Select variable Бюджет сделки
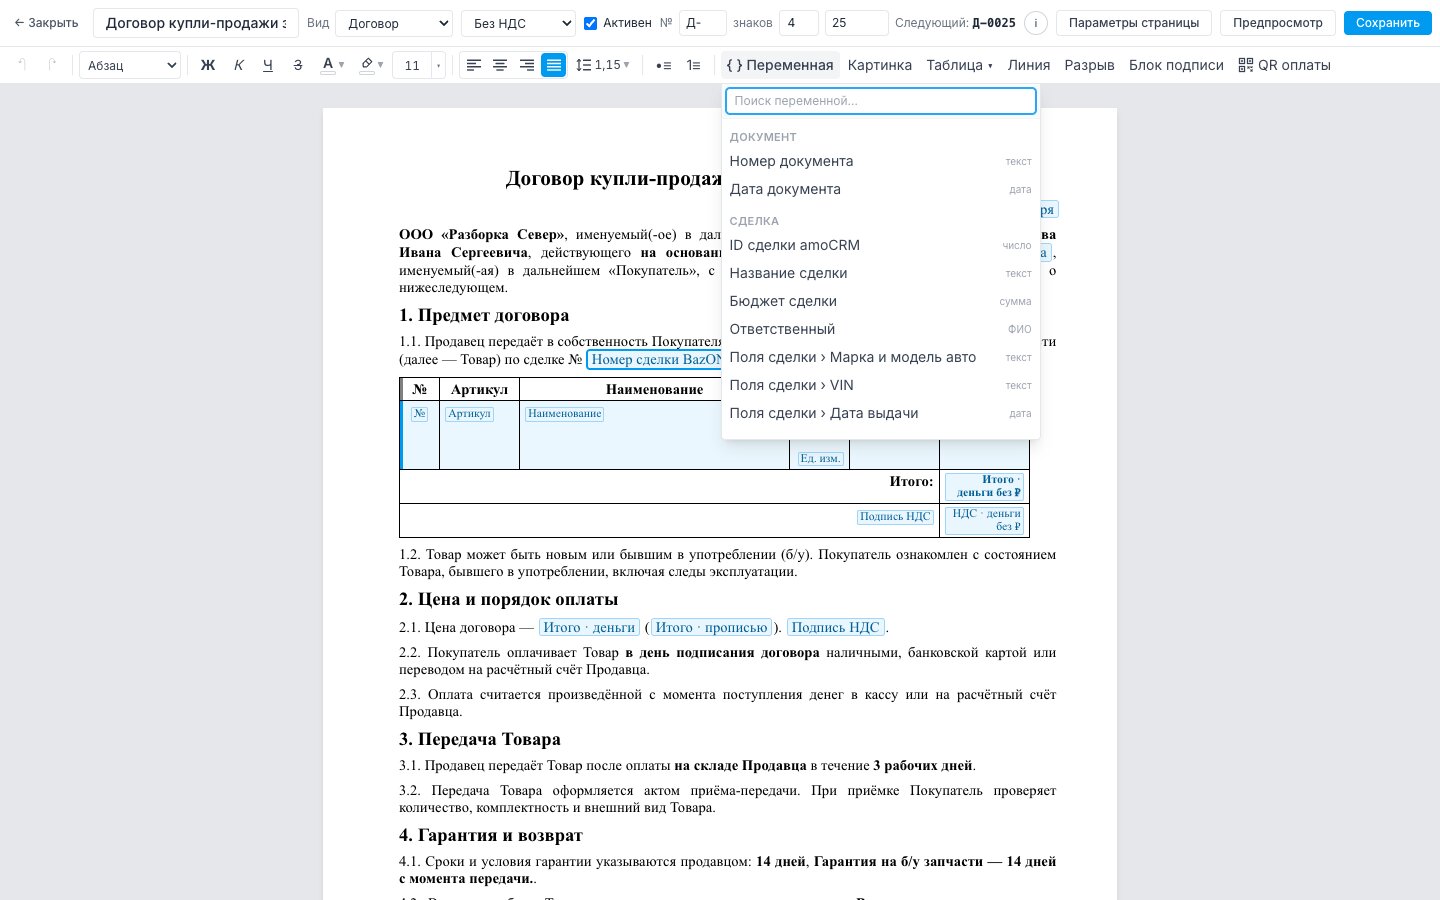 coord(880,301)
